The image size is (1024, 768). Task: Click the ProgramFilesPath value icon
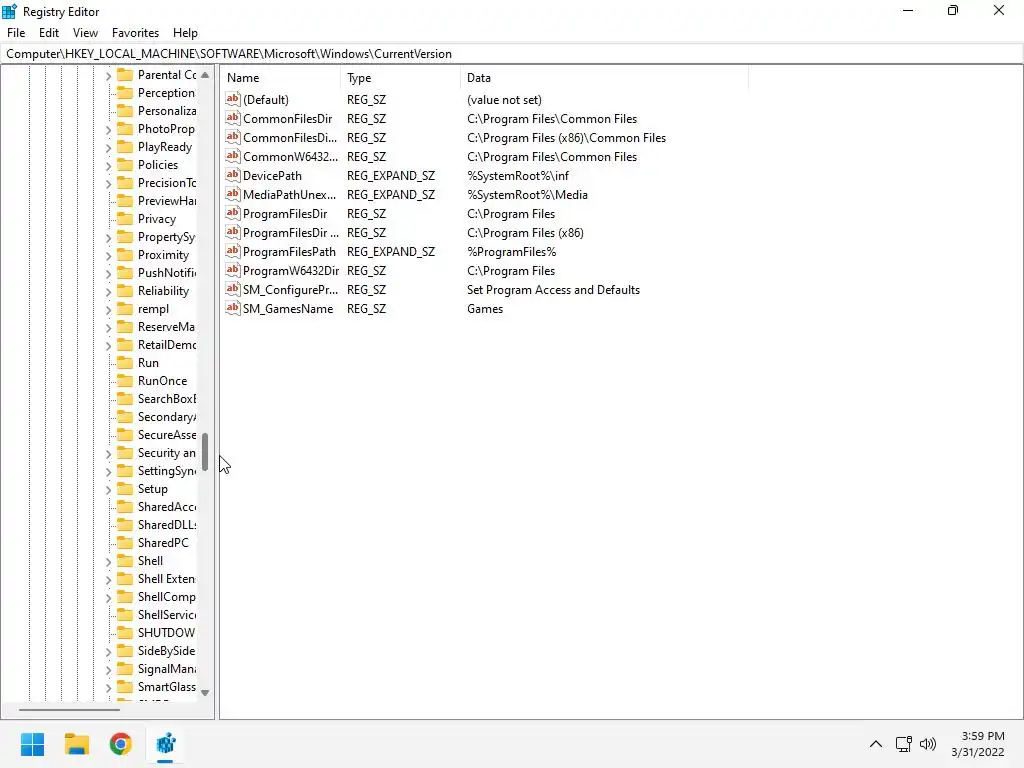[x=232, y=251]
